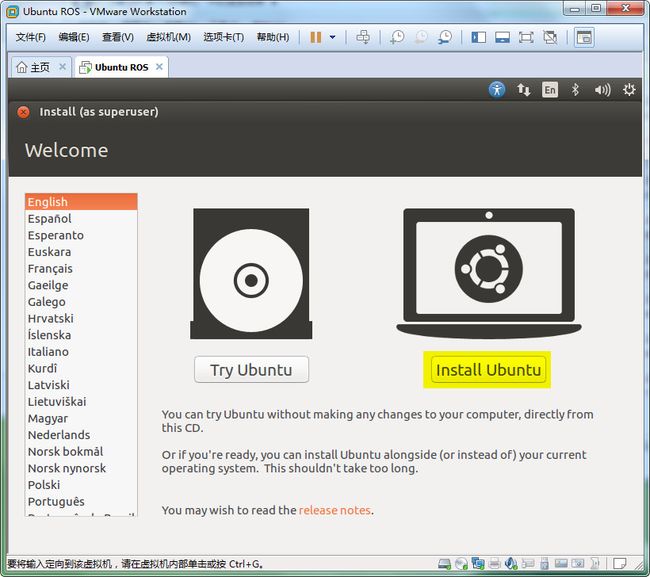650x577 pixels.
Task: Open the network connection indicator
Action: click(x=524, y=90)
